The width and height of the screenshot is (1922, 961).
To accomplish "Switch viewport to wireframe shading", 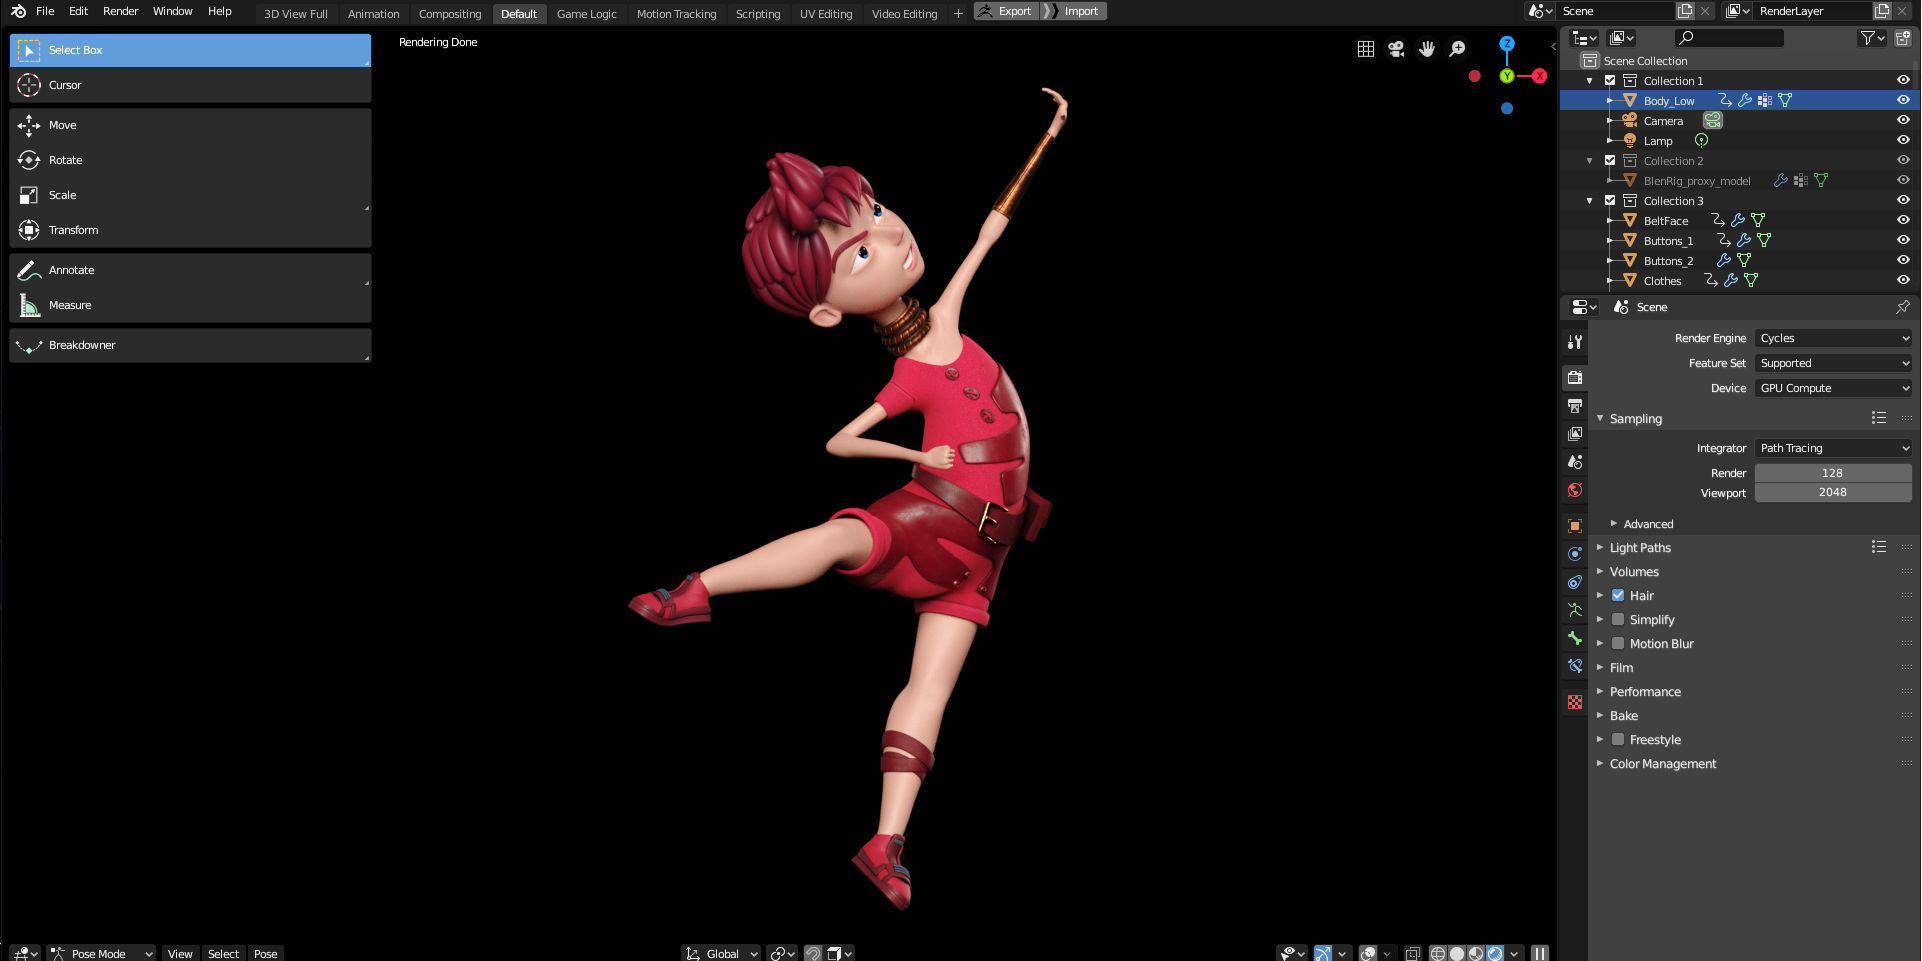I will (x=1438, y=953).
